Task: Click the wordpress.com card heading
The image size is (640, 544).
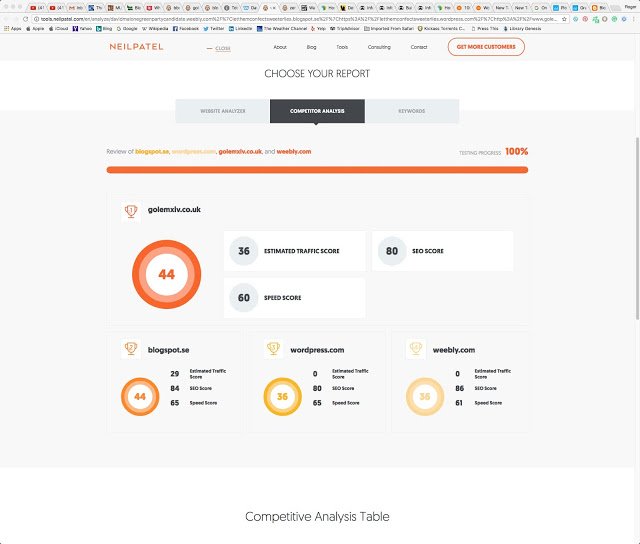Action: click(317, 350)
